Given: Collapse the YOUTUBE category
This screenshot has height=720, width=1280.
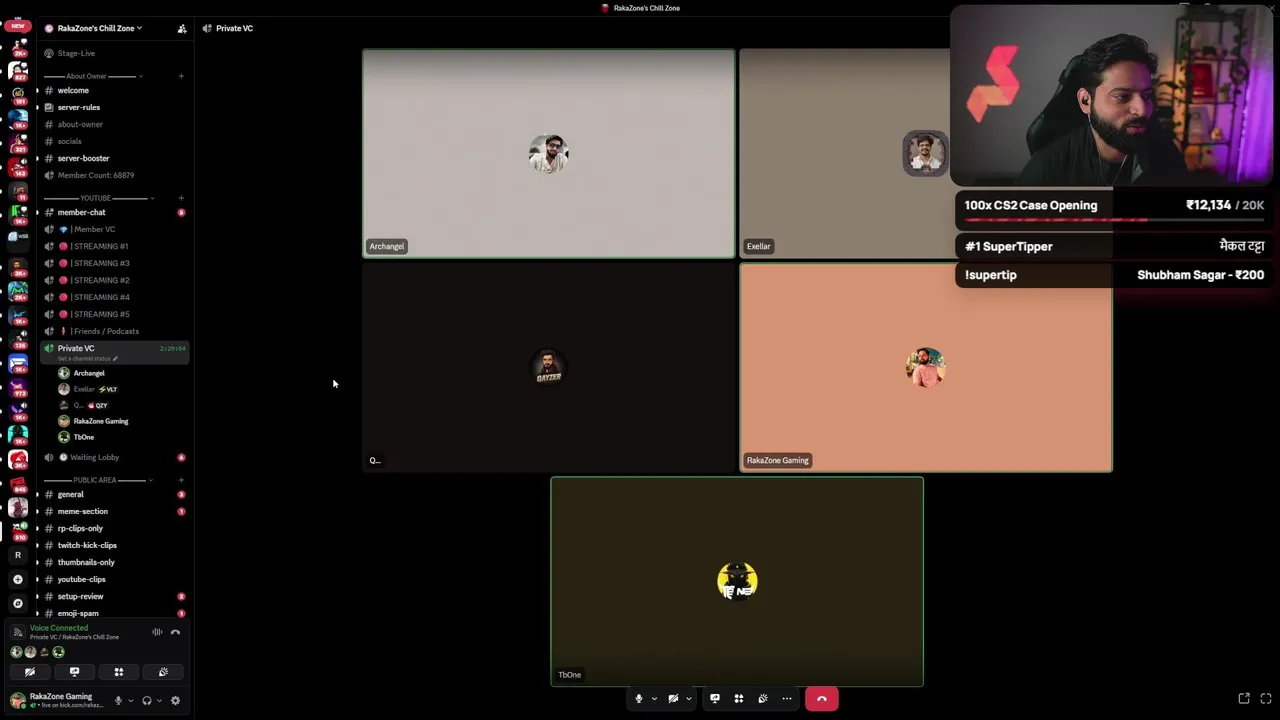Looking at the screenshot, I should pos(97,198).
